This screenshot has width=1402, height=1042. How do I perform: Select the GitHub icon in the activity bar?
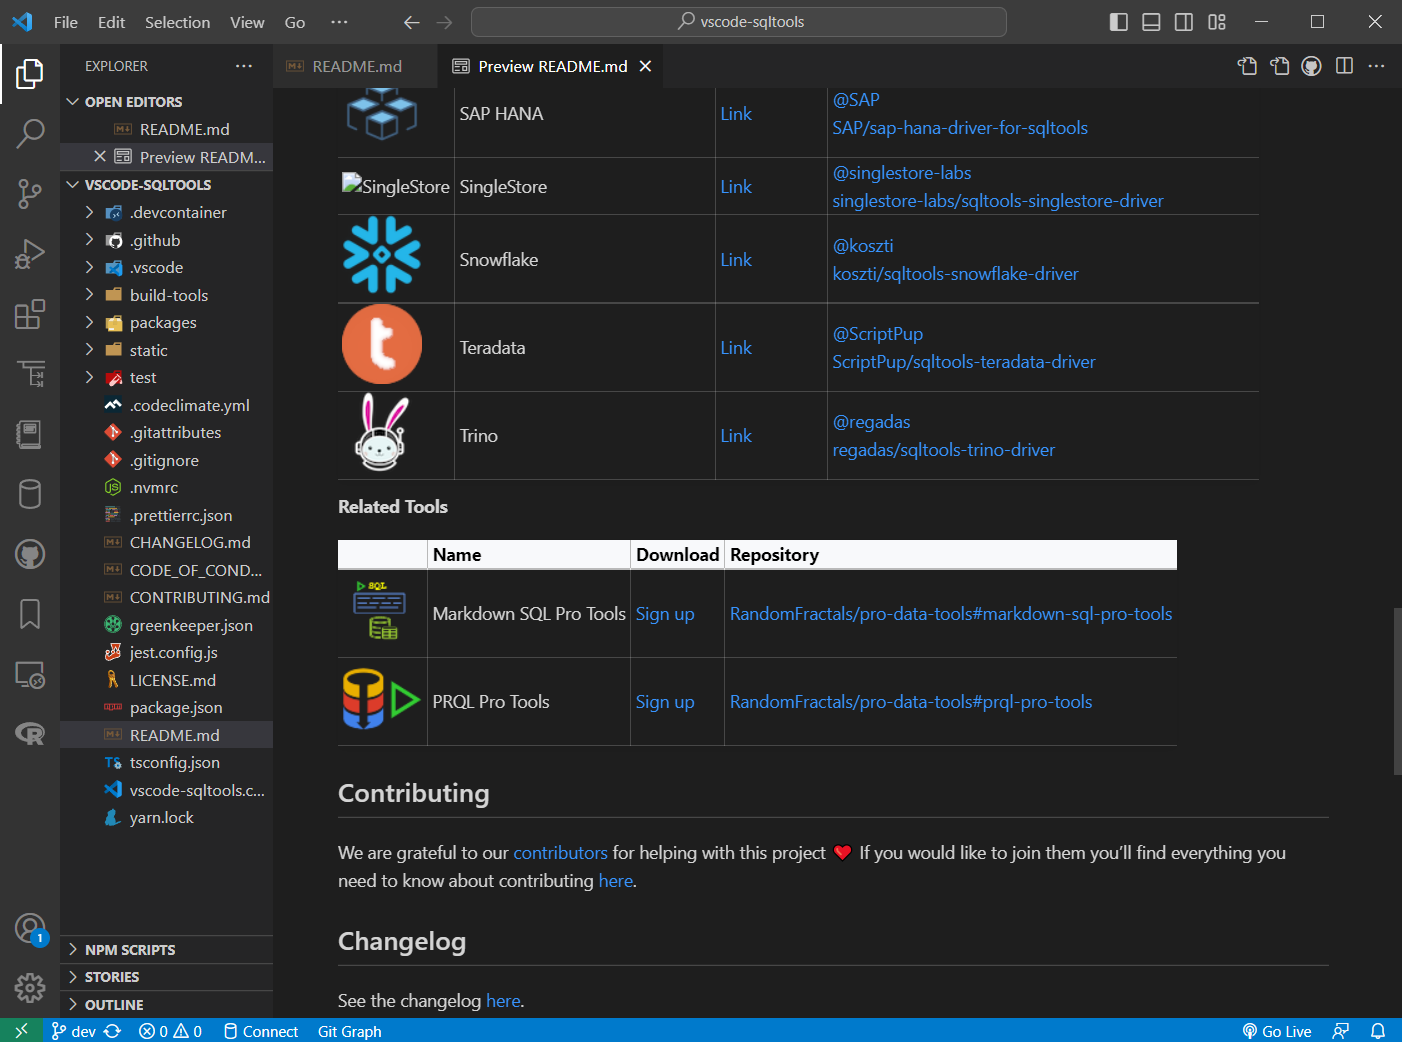pyautogui.click(x=30, y=554)
